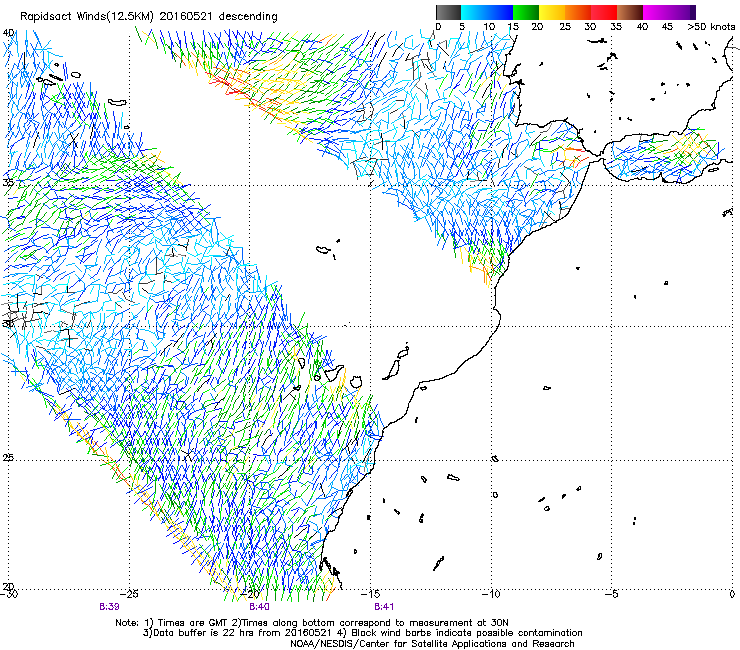Screen dimensions: 740x650
Task: Click the red 30–35 knots legend swatch
Action: (604, 12)
